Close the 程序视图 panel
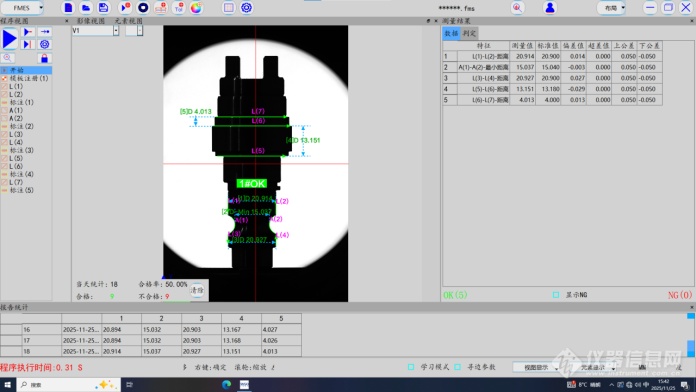This screenshot has height=392, width=696. coord(67,21)
